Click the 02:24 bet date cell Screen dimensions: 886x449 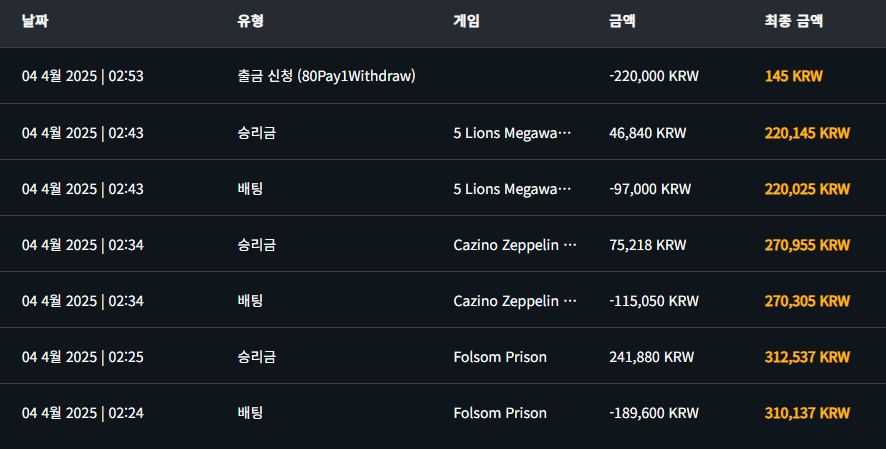(x=82, y=413)
